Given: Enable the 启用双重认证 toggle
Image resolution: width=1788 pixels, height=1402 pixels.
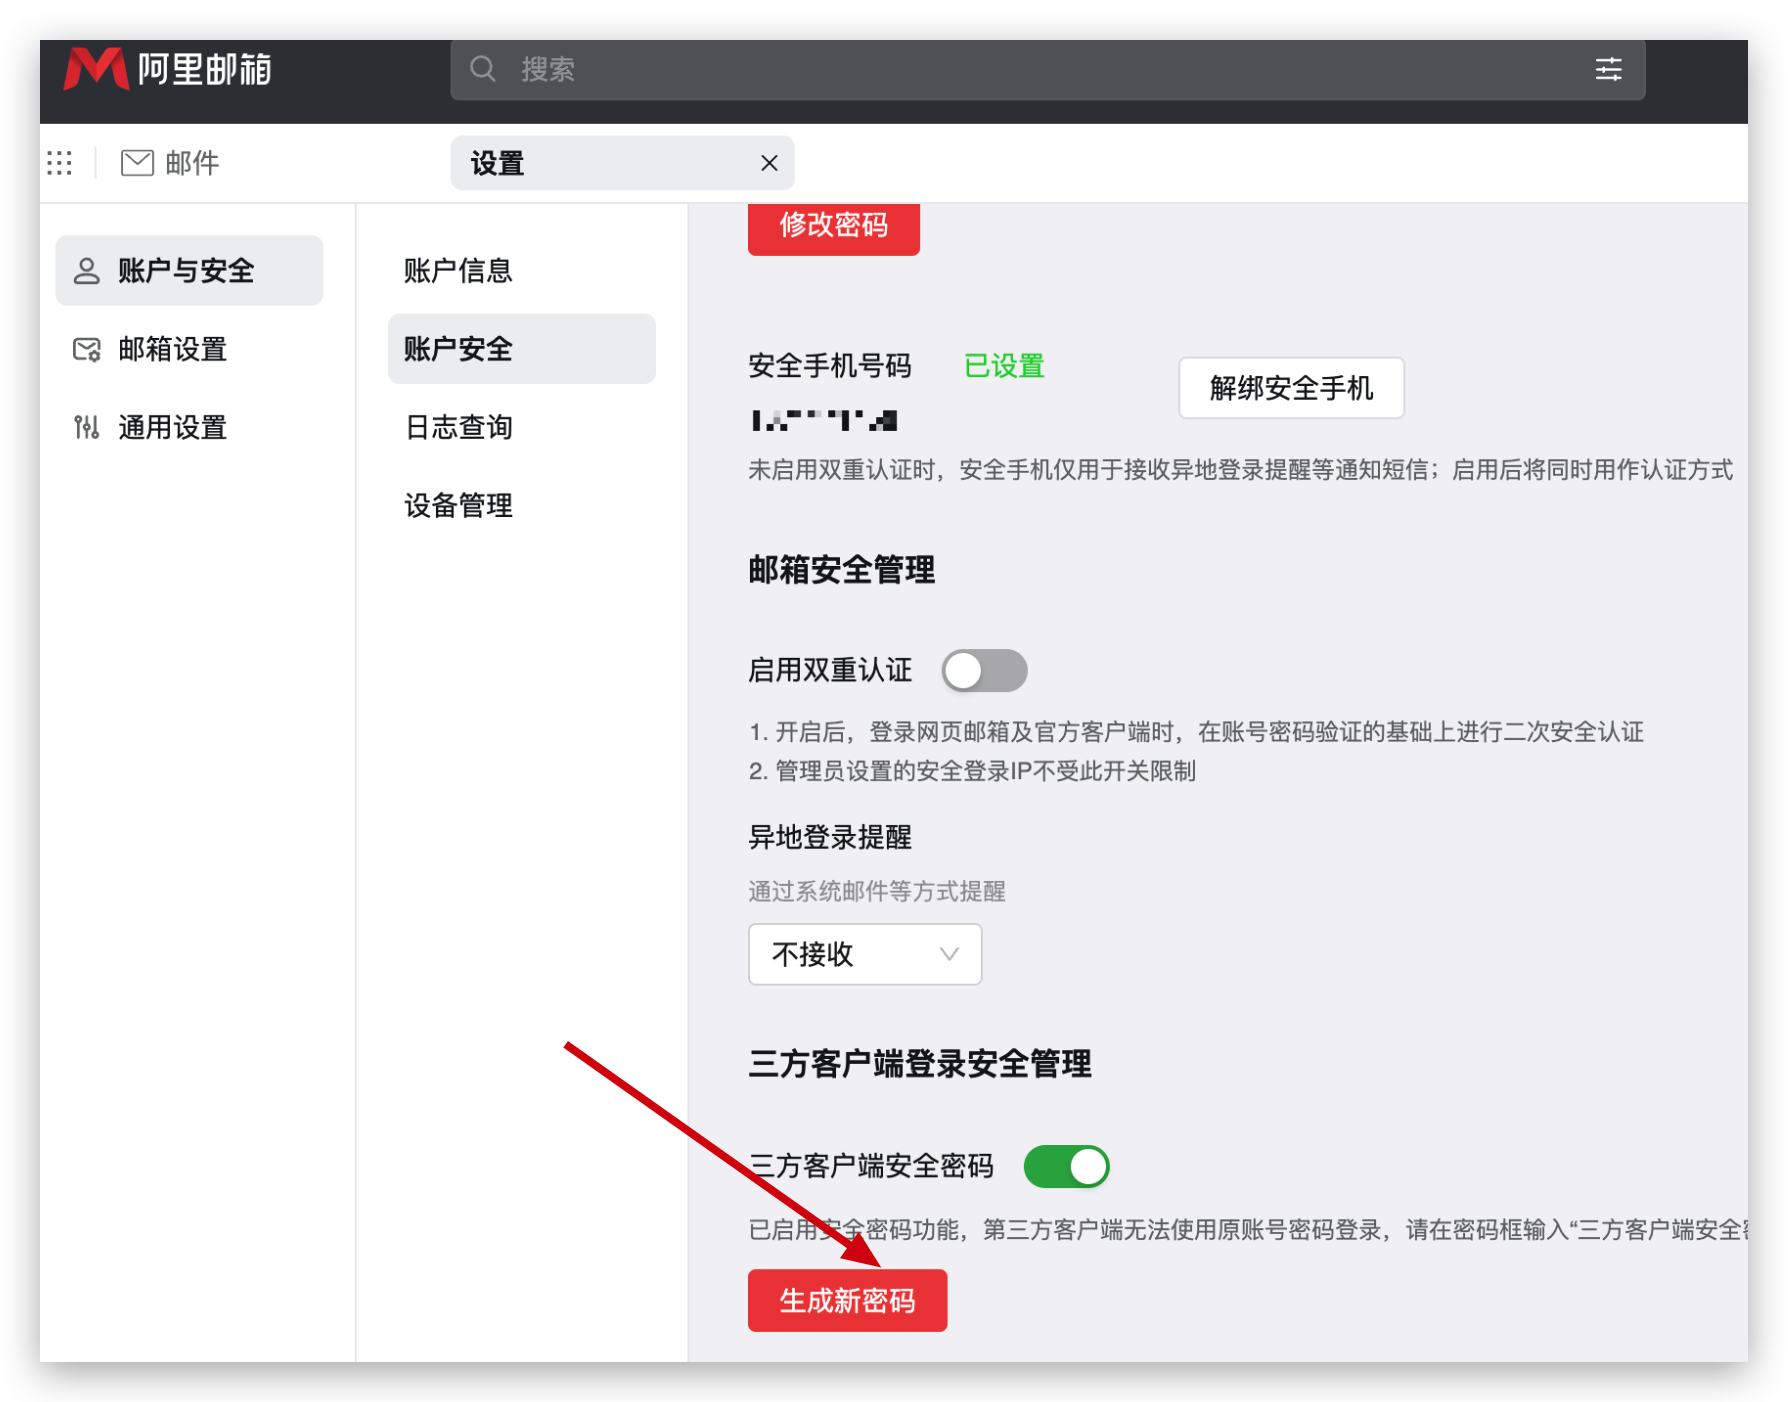Looking at the screenshot, I should pyautogui.click(x=984, y=670).
